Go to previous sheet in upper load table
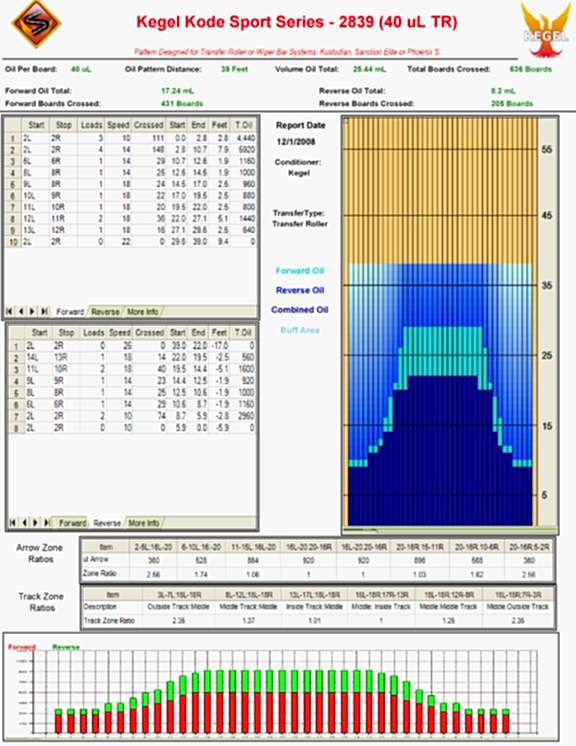The height and width of the screenshot is (746, 576). (x=21, y=311)
